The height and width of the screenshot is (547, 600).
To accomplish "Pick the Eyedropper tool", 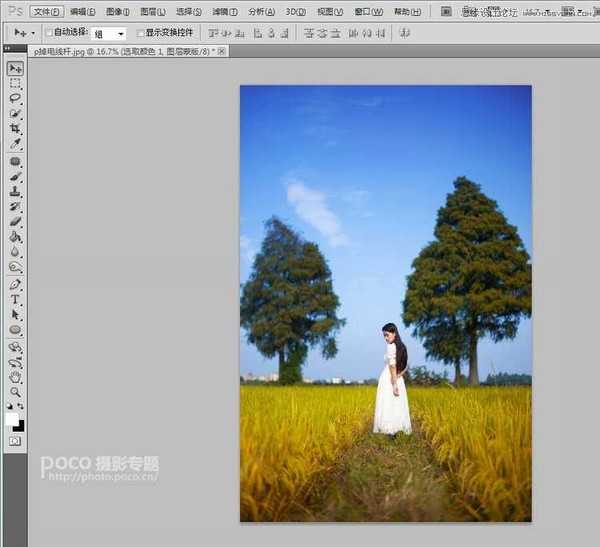I will pyautogui.click(x=15, y=145).
